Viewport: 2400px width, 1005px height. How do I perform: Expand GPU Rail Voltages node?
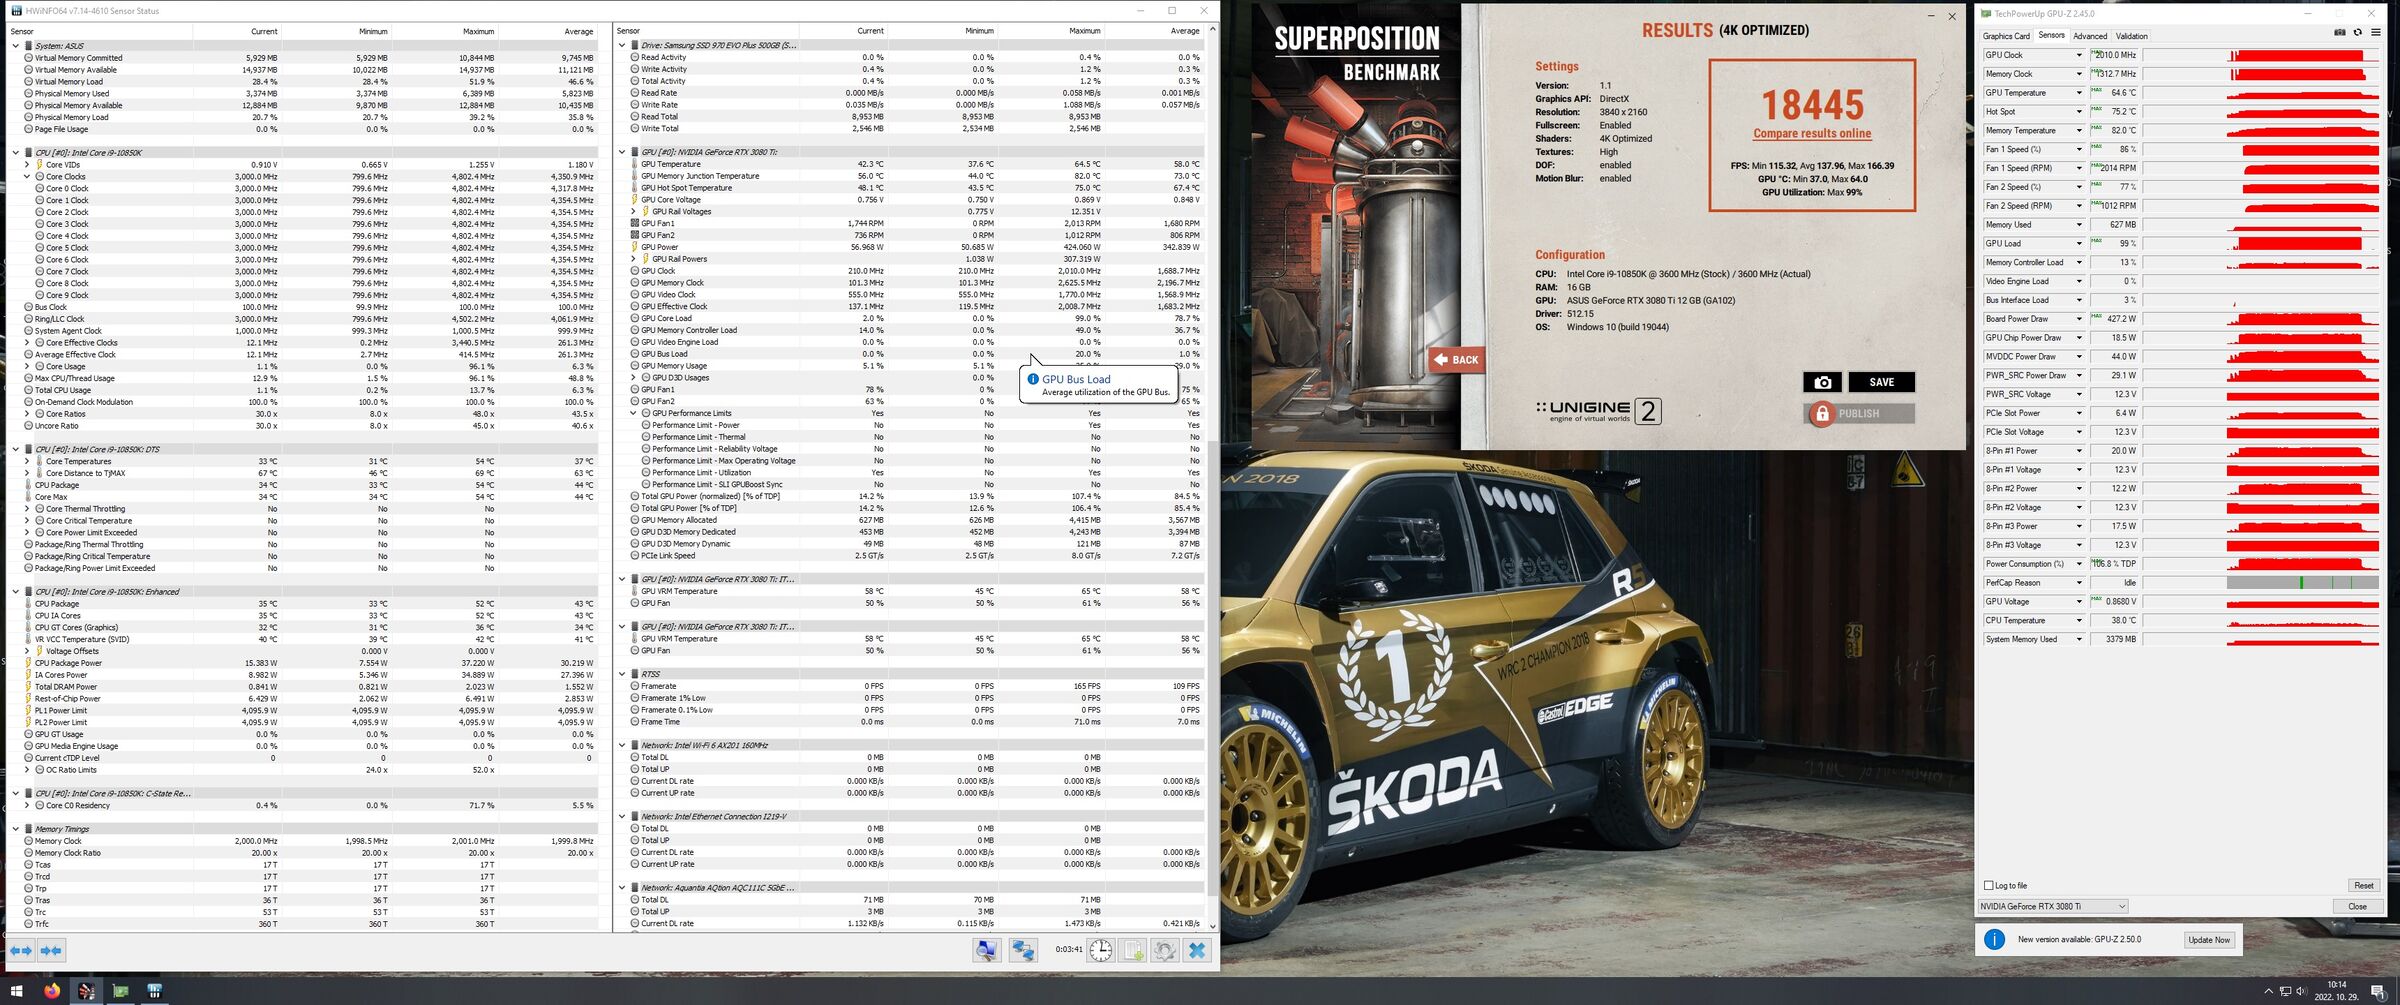[633, 212]
